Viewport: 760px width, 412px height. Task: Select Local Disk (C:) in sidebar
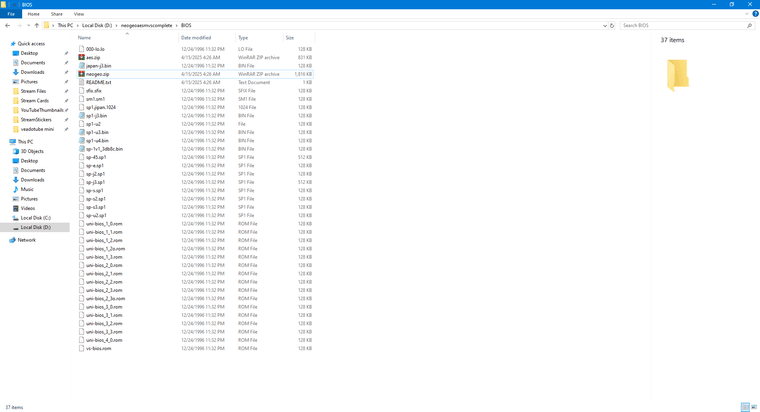[x=35, y=217]
